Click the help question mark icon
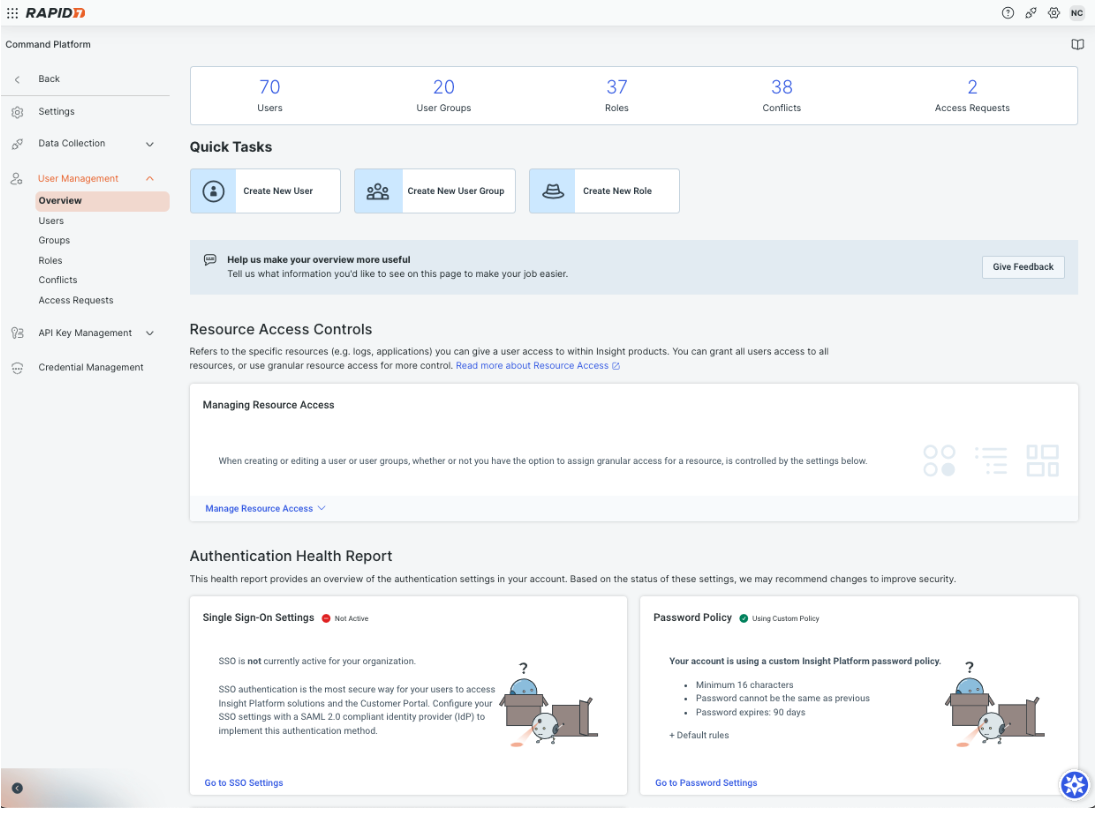 click(x=1007, y=13)
